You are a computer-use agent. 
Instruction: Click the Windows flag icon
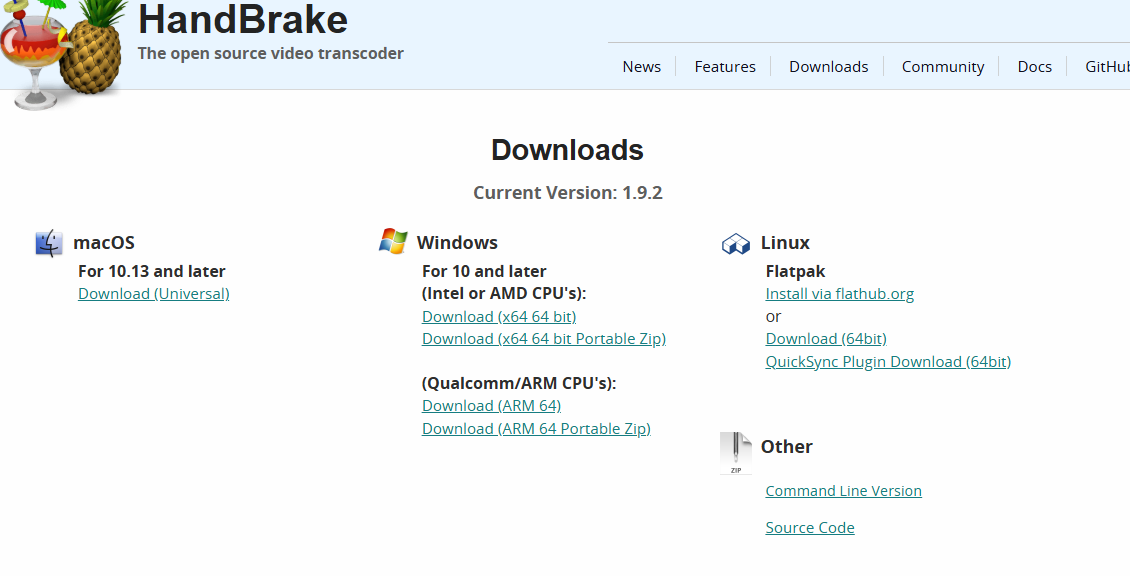click(x=393, y=242)
